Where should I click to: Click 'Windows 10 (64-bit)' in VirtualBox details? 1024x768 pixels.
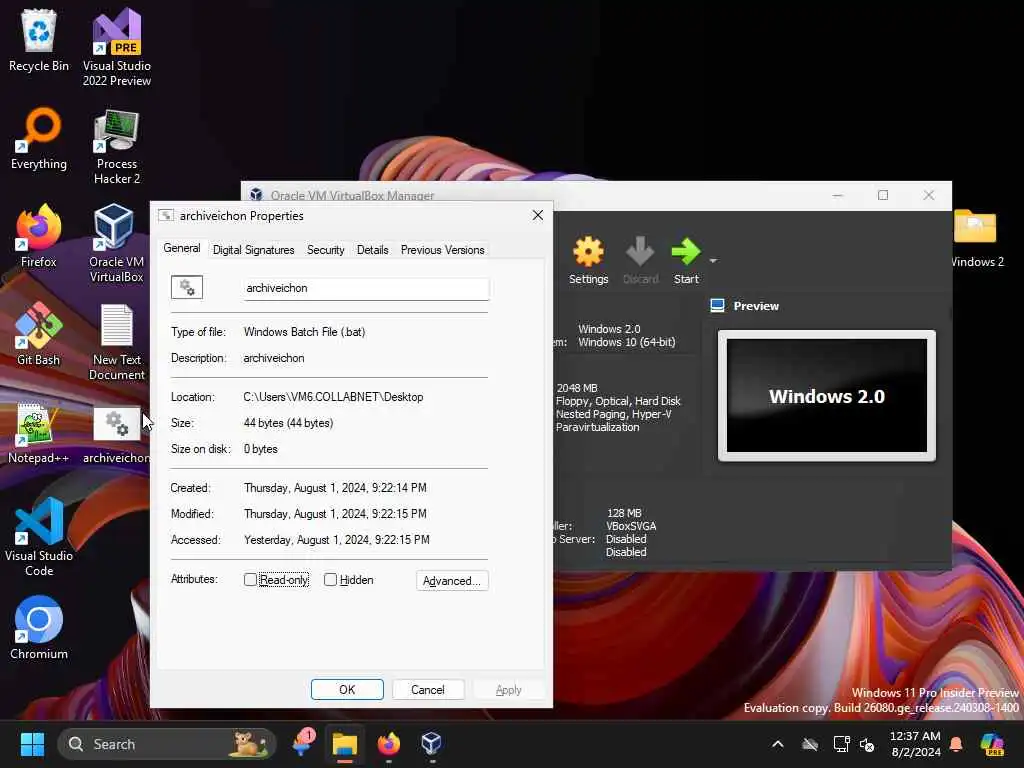point(627,342)
